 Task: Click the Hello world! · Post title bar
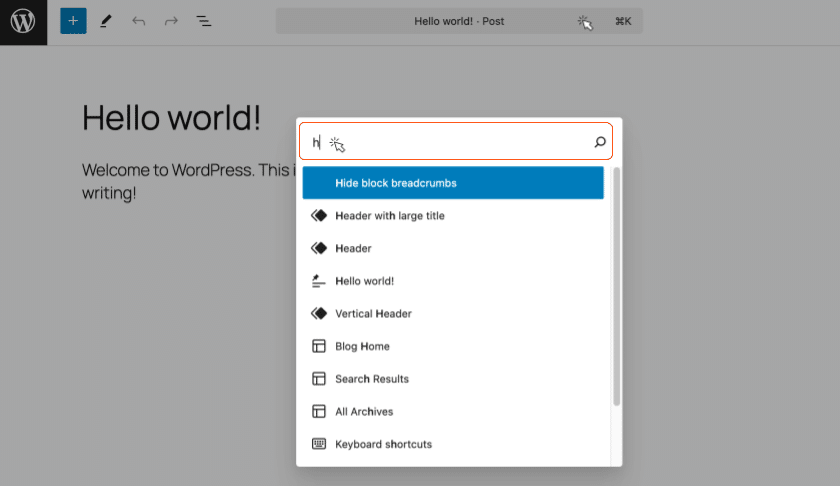459,21
